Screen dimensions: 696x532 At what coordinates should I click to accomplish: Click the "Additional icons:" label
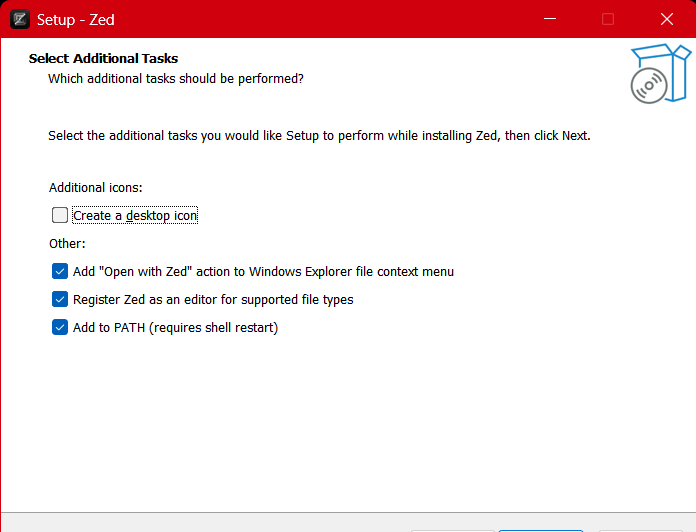(x=95, y=188)
